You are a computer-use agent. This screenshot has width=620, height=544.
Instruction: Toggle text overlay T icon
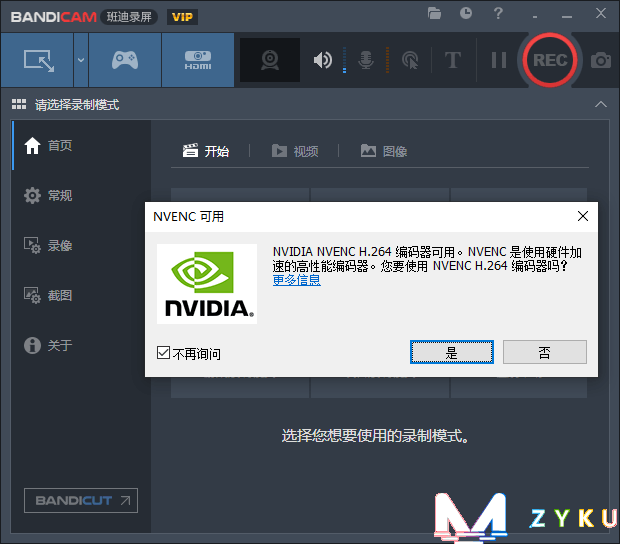tap(453, 60)
